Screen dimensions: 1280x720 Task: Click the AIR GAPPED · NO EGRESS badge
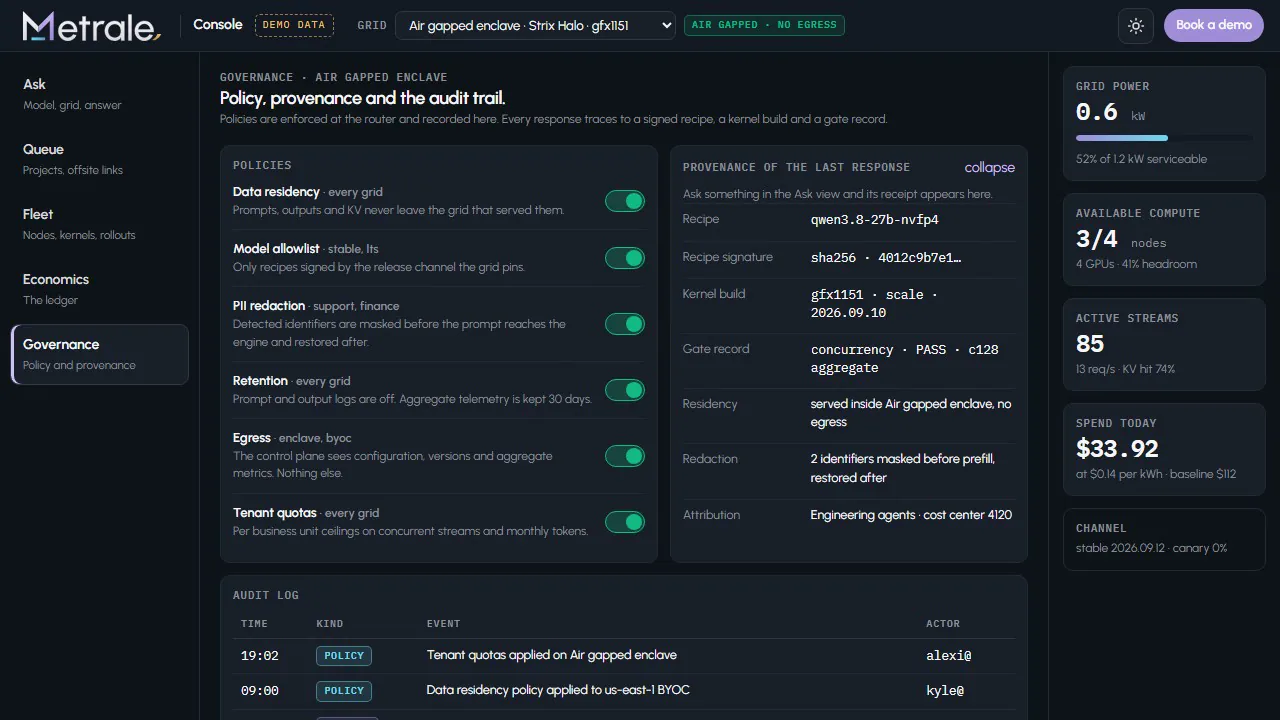764,25
